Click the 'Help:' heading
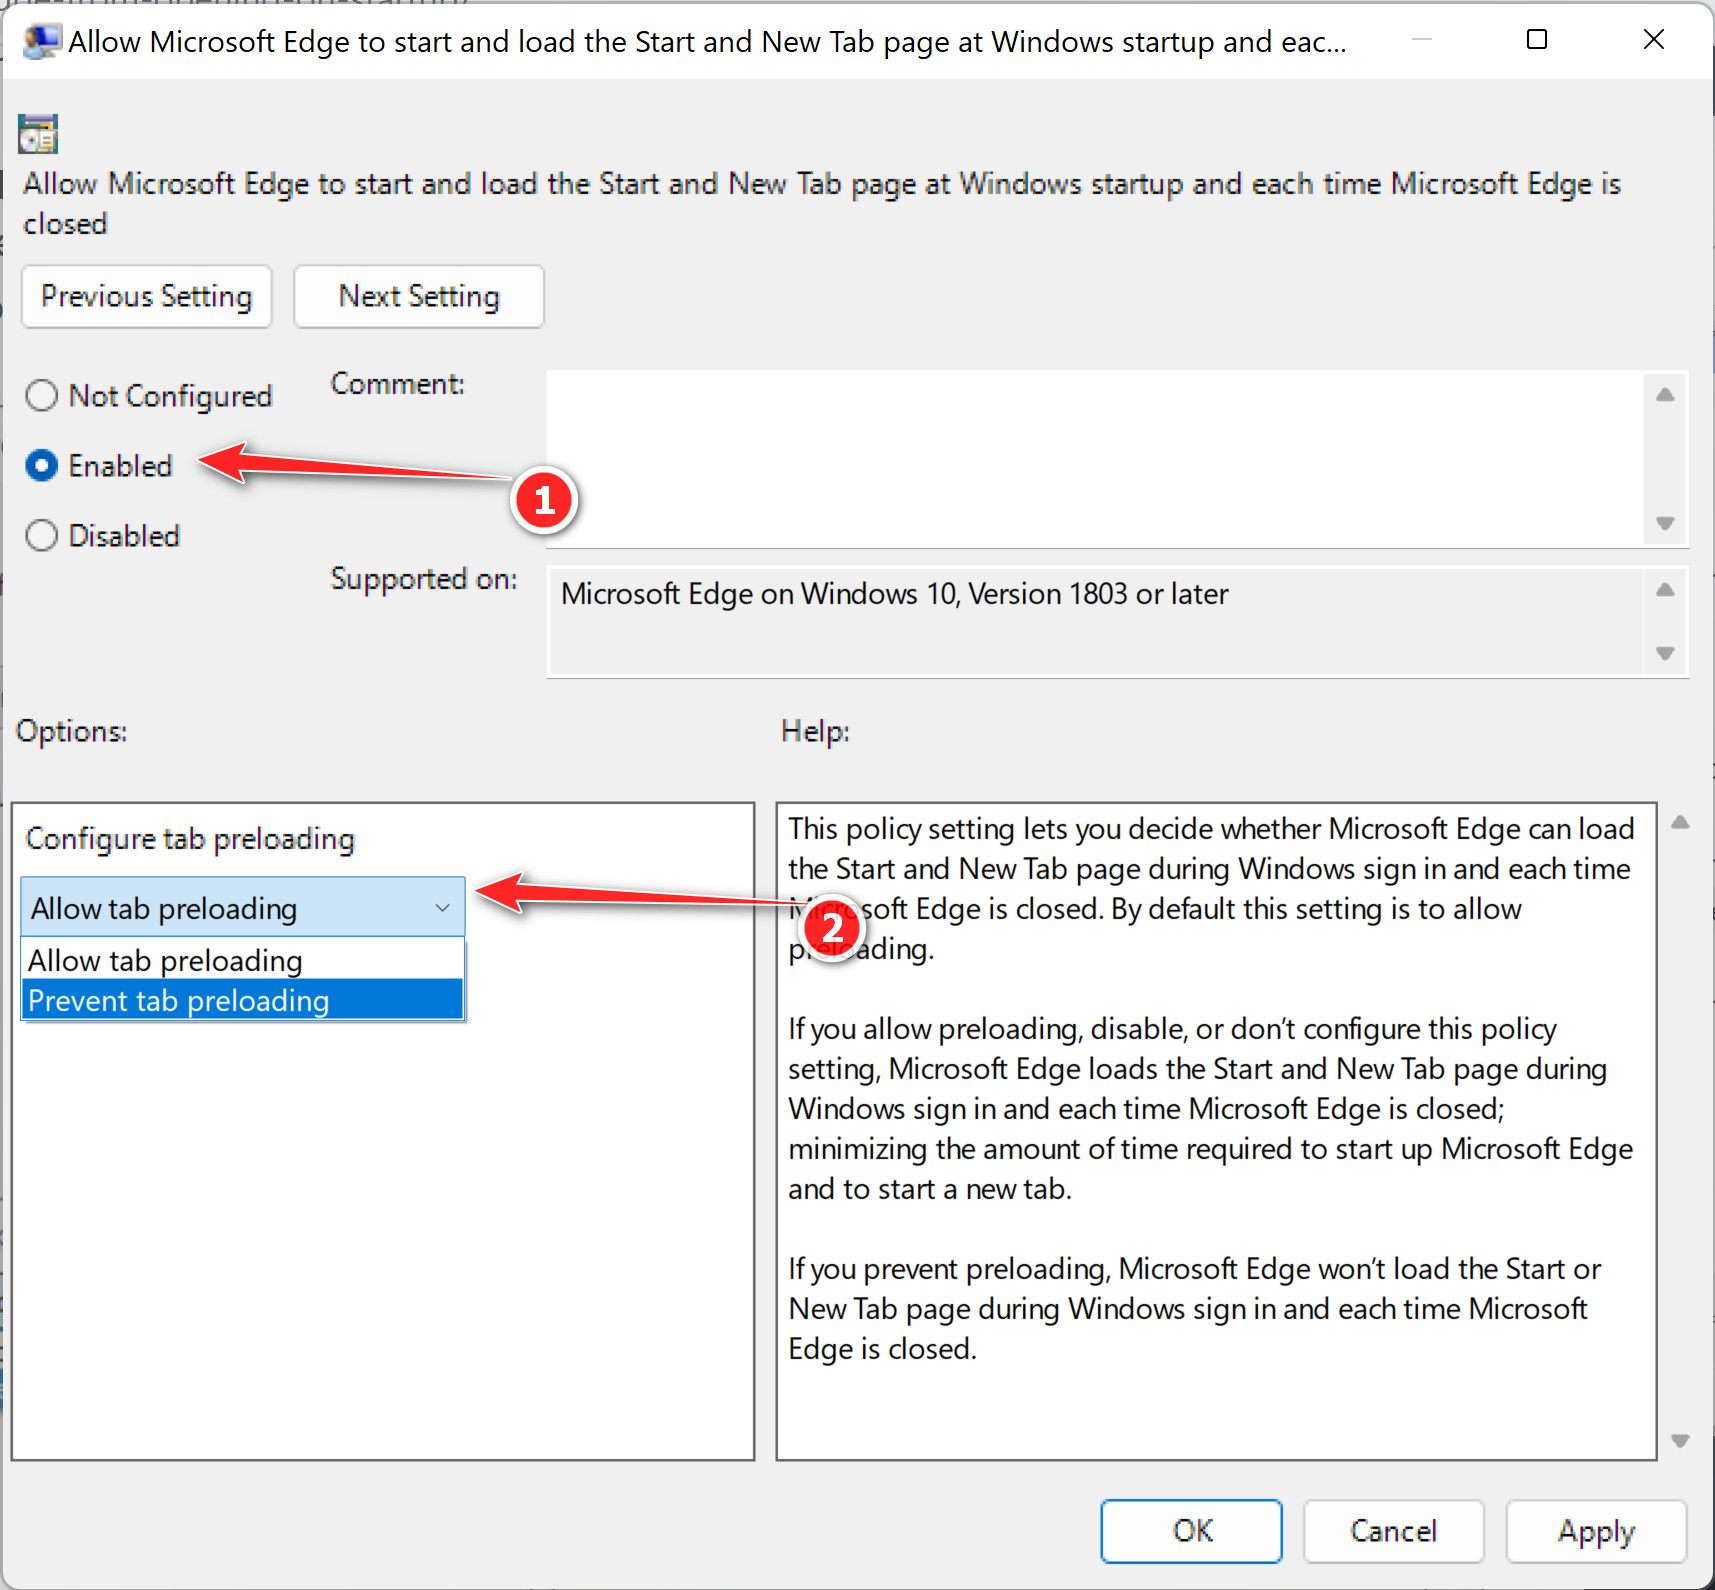Screen dimensions: 1715x1590 tap(816, 731)
